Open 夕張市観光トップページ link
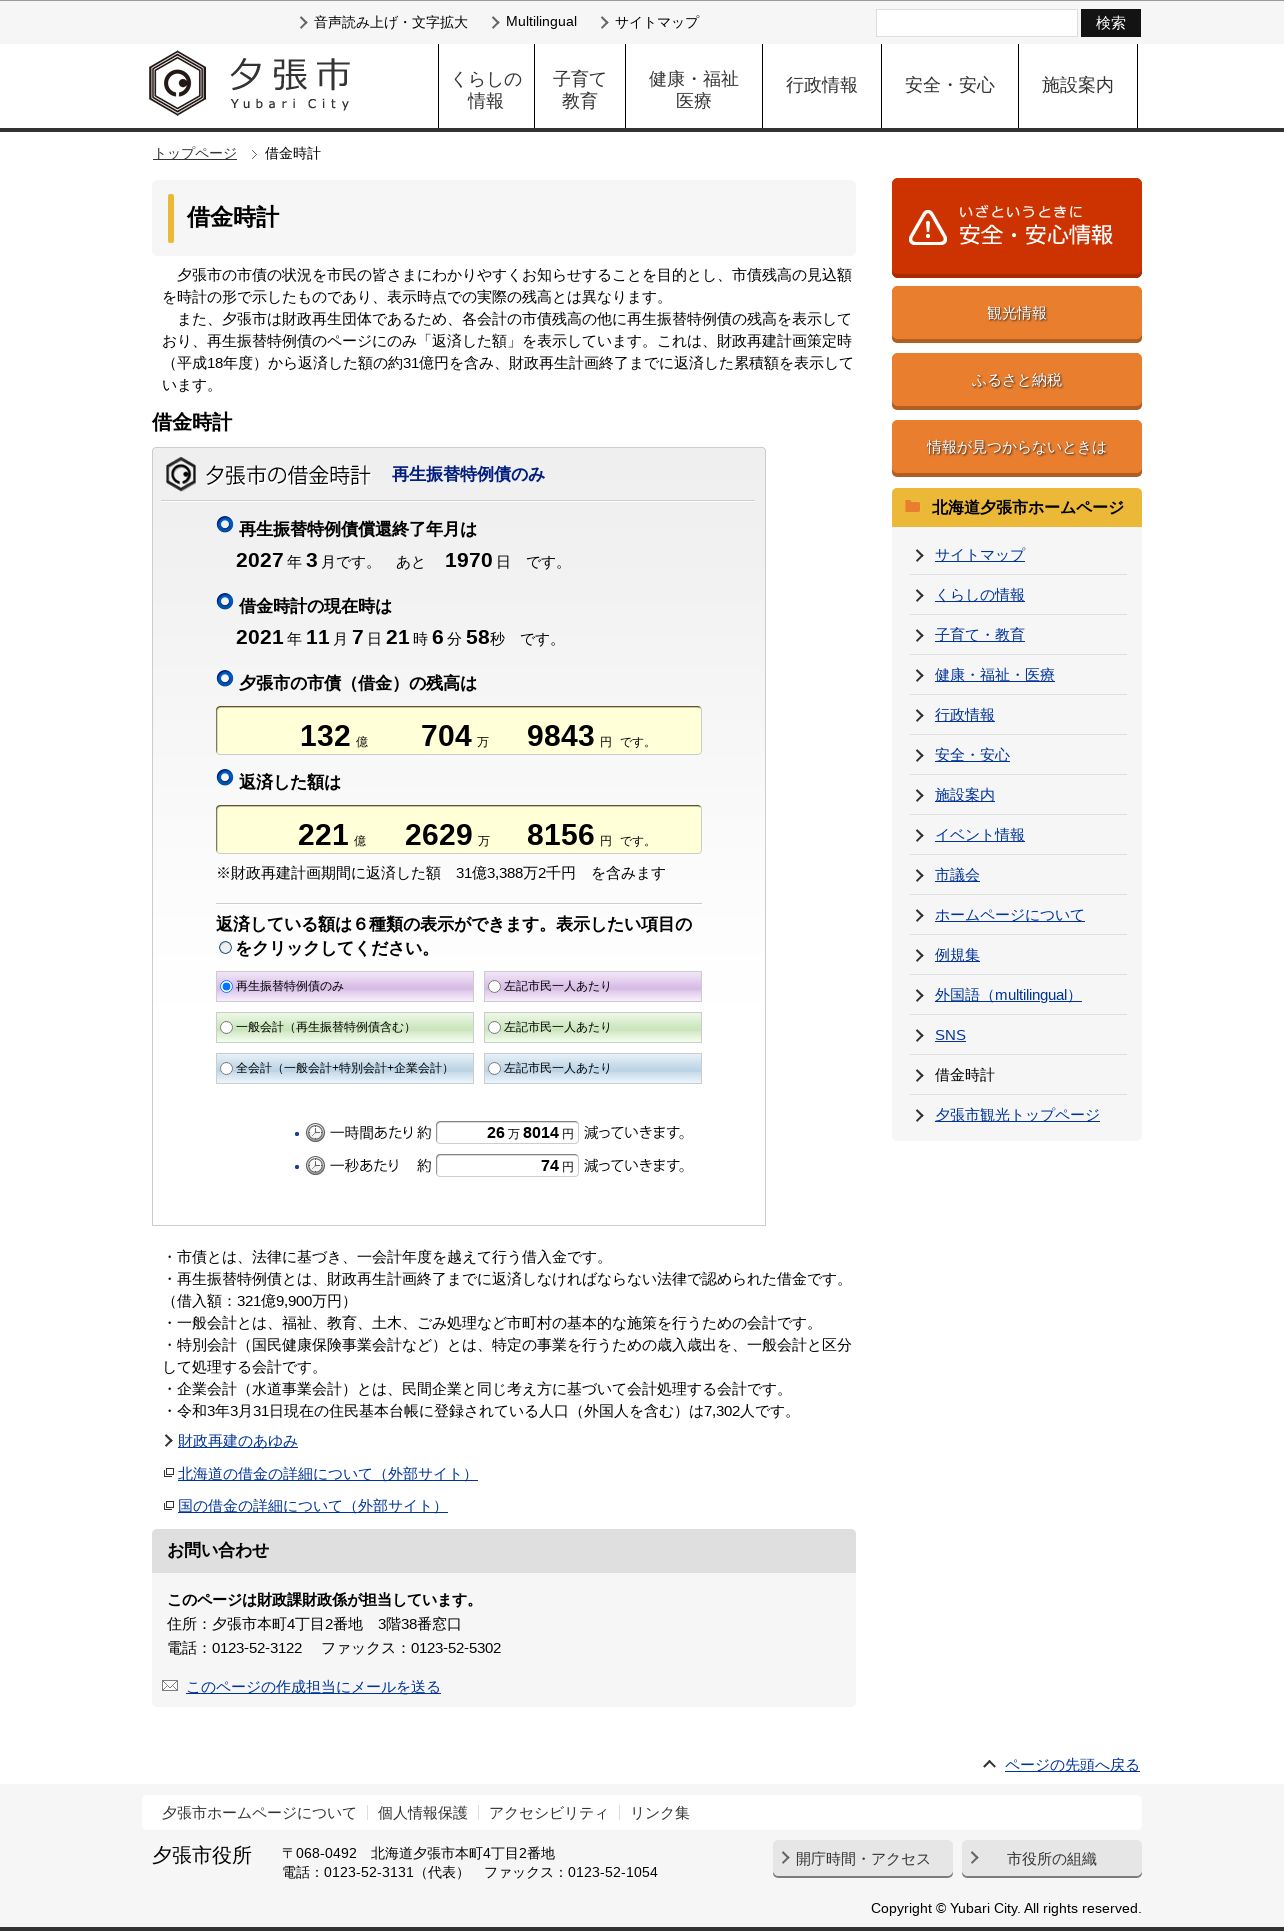 [1017, 1115]
